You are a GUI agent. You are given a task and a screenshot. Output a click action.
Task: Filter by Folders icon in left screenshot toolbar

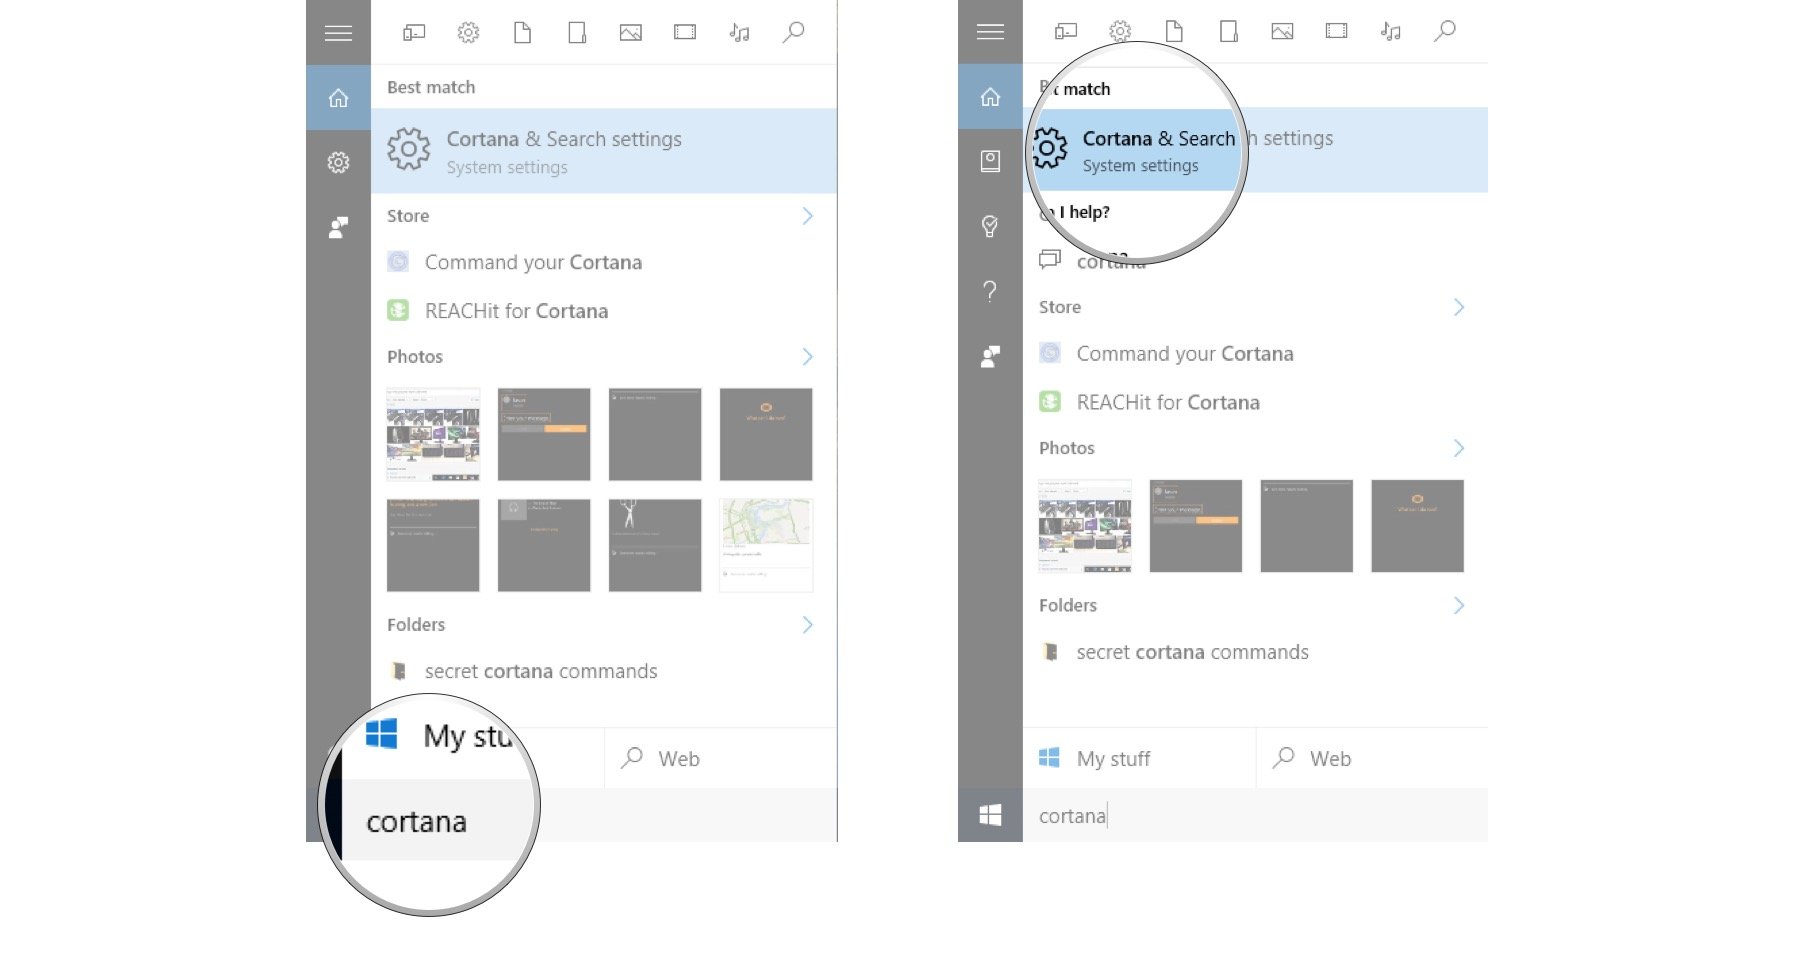[577, 33]
